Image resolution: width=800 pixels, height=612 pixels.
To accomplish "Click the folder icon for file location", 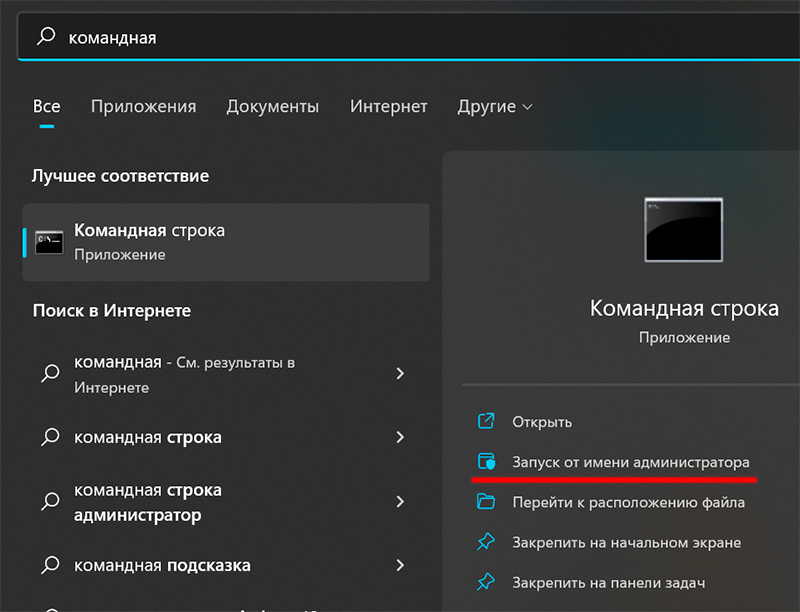I will [x=487, y=502].
